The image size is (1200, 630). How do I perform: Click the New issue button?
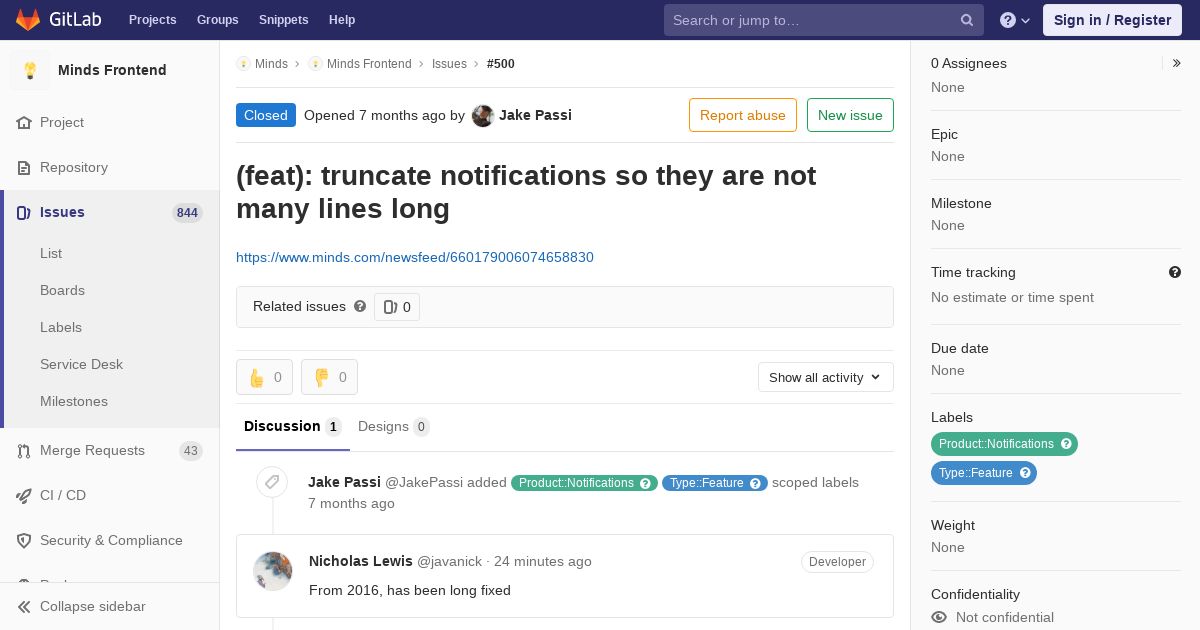click(850, 115)
